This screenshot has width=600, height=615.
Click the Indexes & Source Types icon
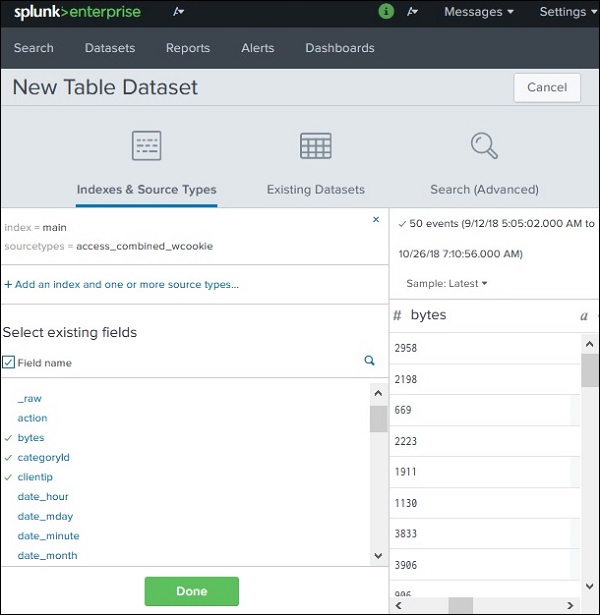[146, 146]
